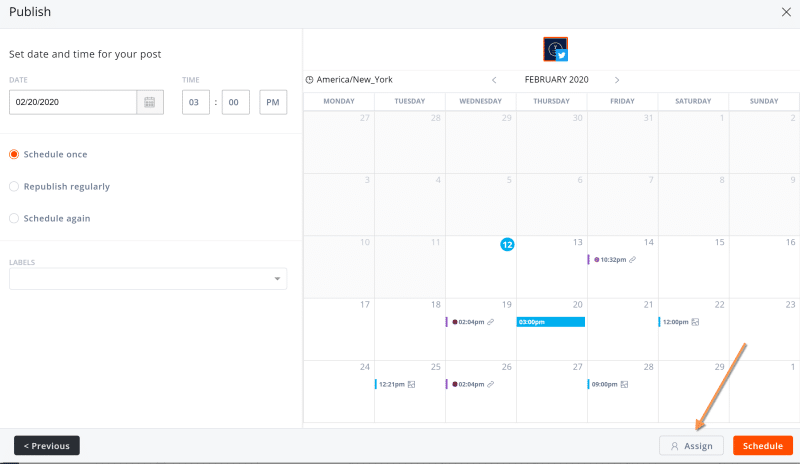Click the FEBRUARY 2020 month title
Viewport: 800px width, 464px height.
[x=556, y=80]
